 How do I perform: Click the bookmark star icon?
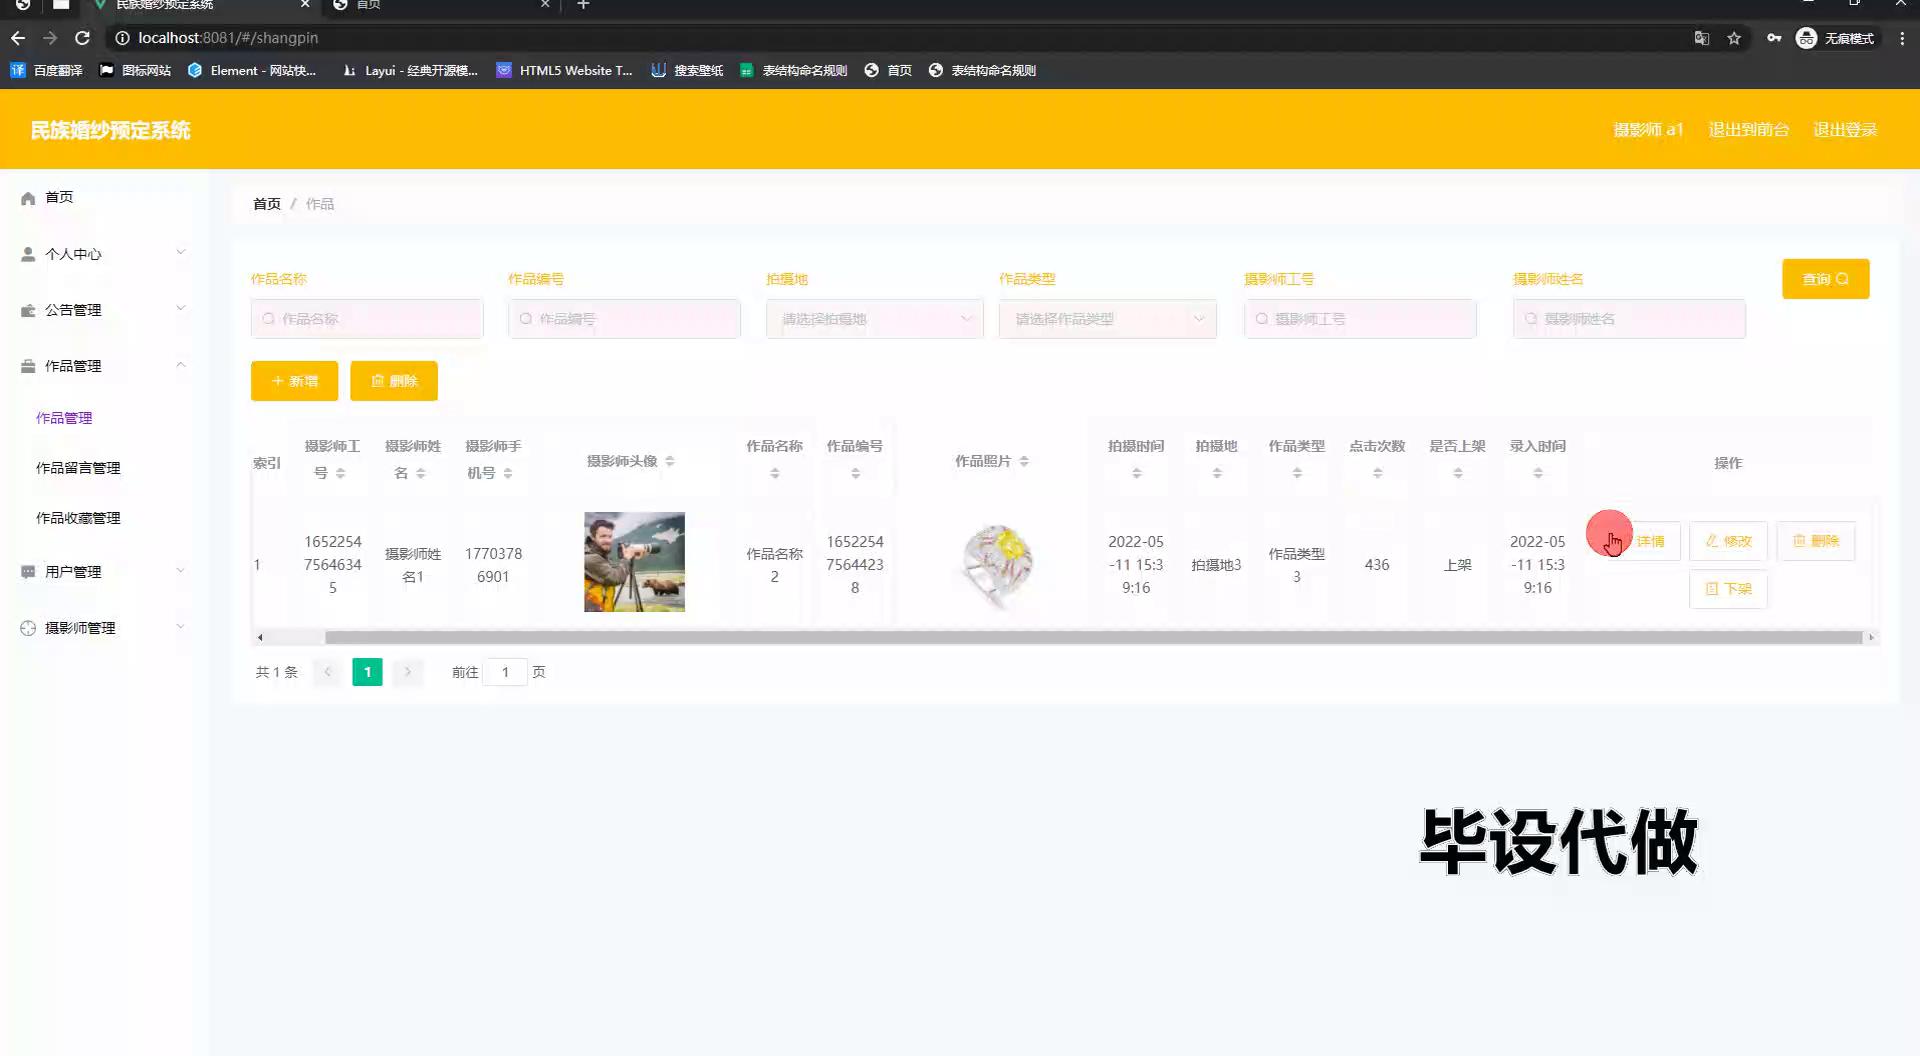[1734, 38]
